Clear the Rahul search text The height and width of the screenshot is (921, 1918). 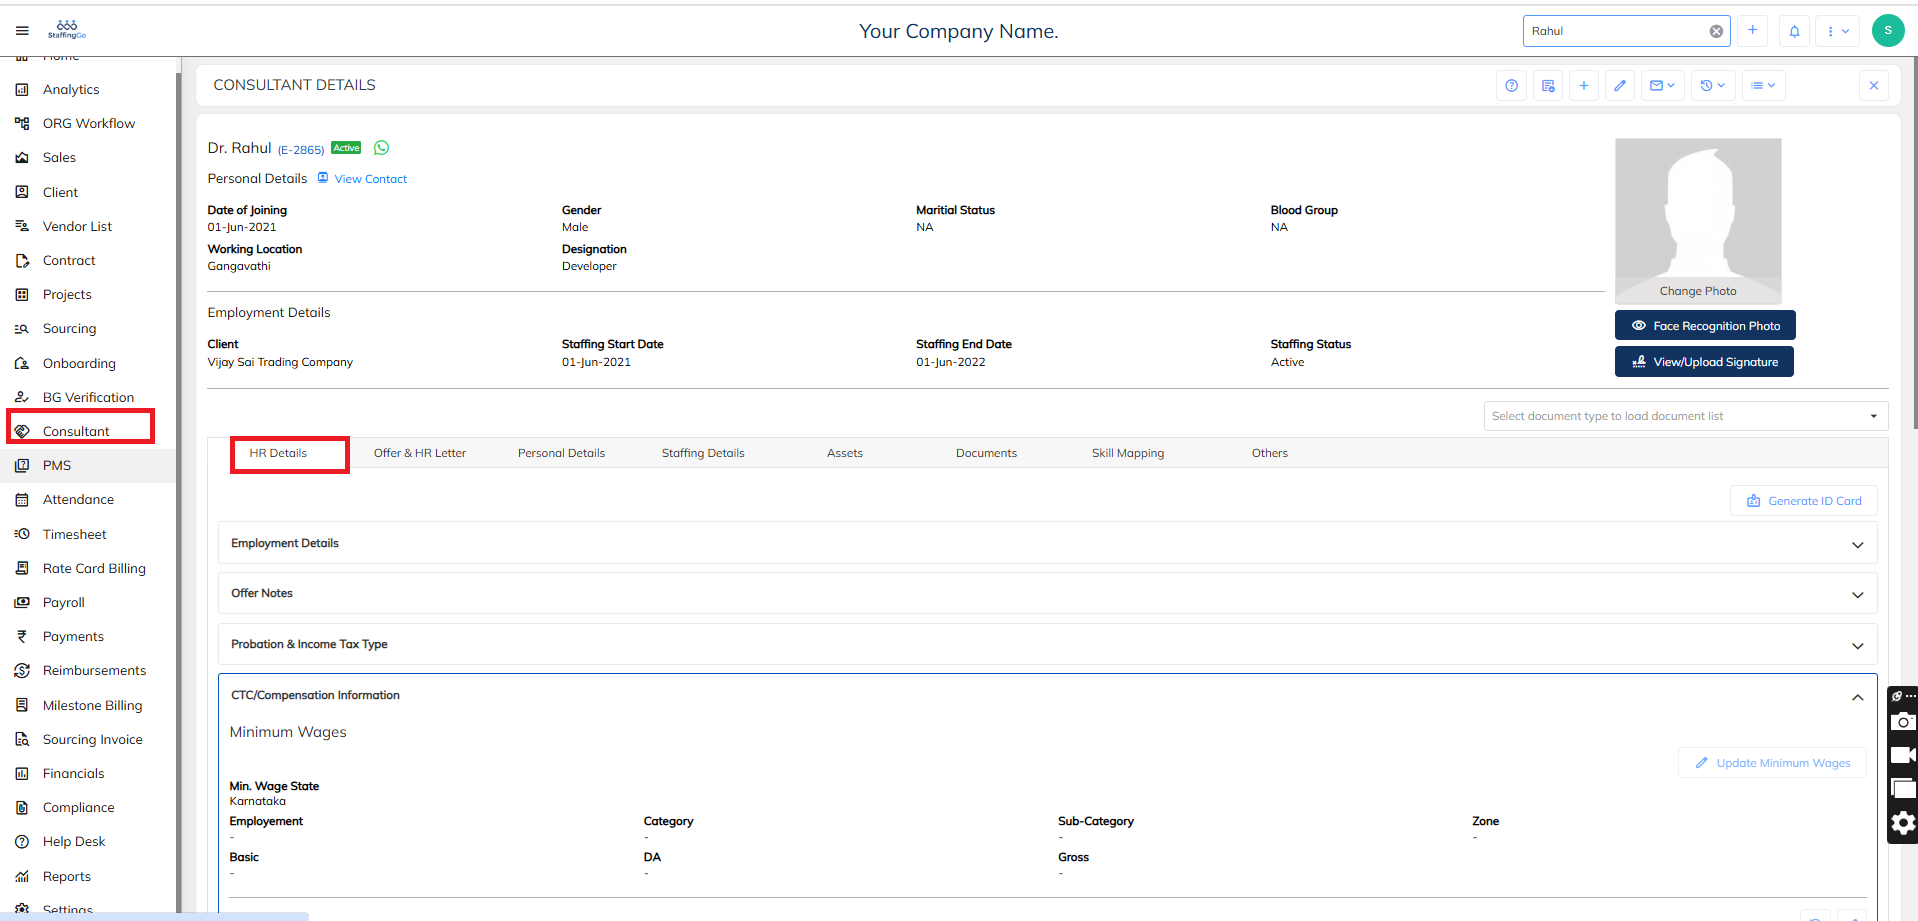click(1716, 31)
